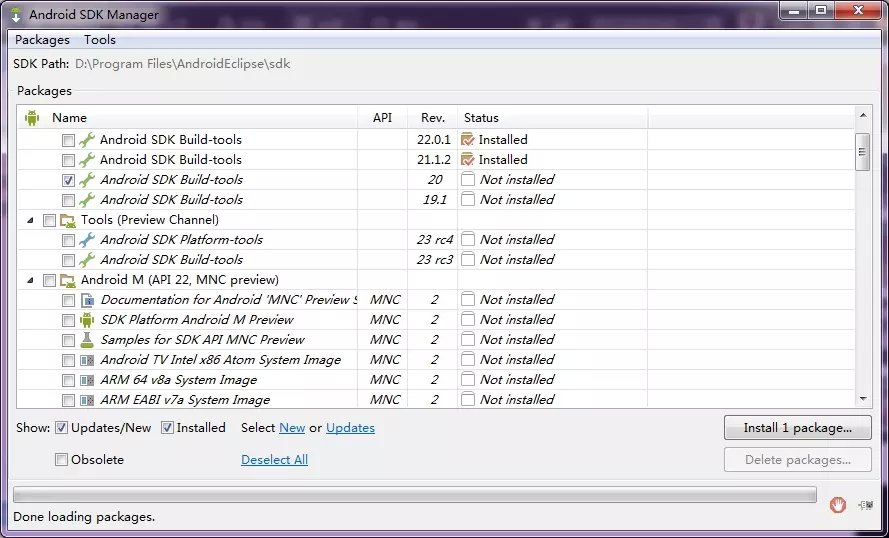This screenshot has width=889, height=538.
Task: Click the loading progress bar
Action: (x=414, y=495)
